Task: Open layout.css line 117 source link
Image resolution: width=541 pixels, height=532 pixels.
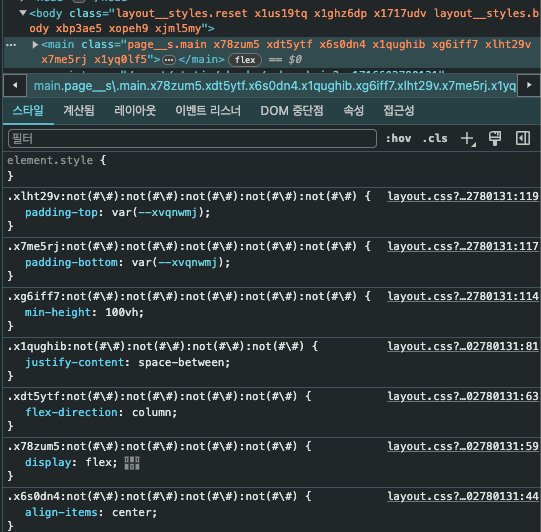Action: click(x=463, y=246)
